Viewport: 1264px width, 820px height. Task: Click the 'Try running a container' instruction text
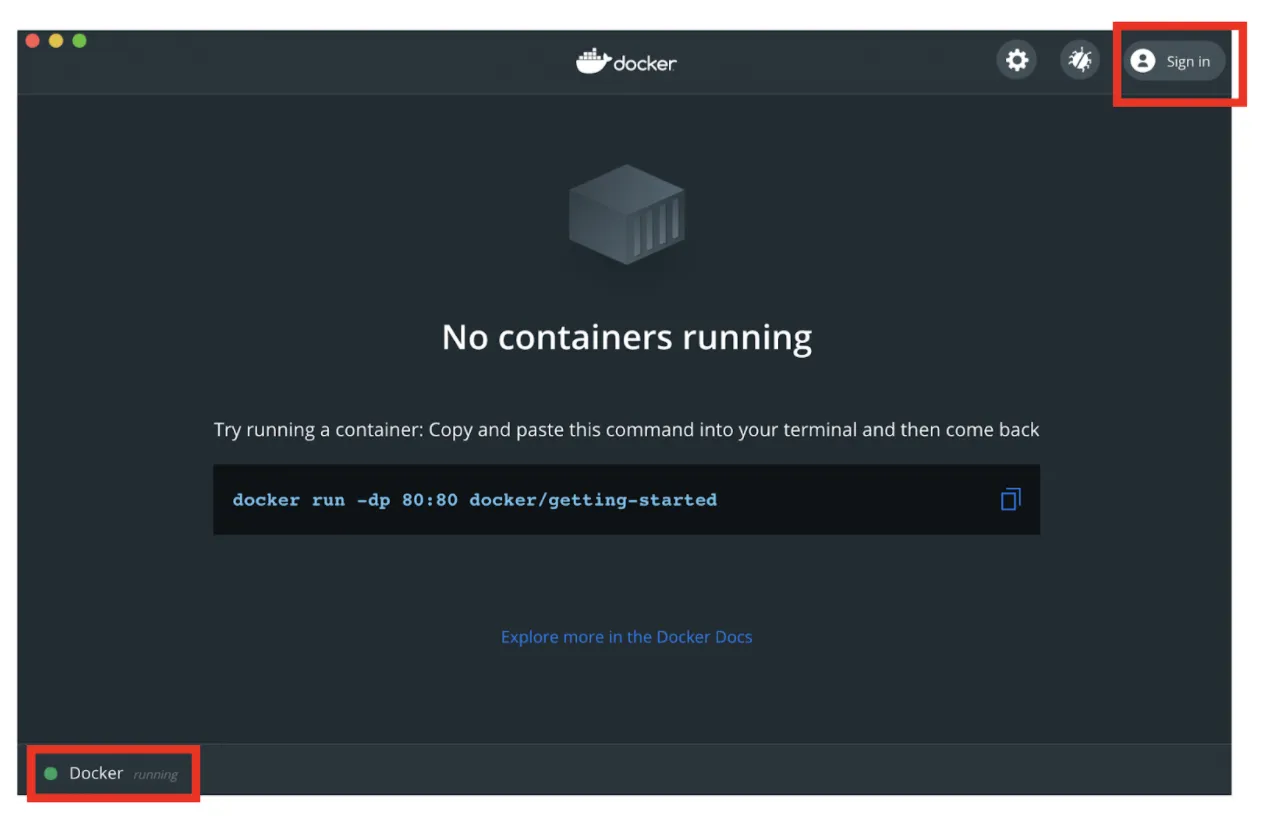click(x=627, y=430)
